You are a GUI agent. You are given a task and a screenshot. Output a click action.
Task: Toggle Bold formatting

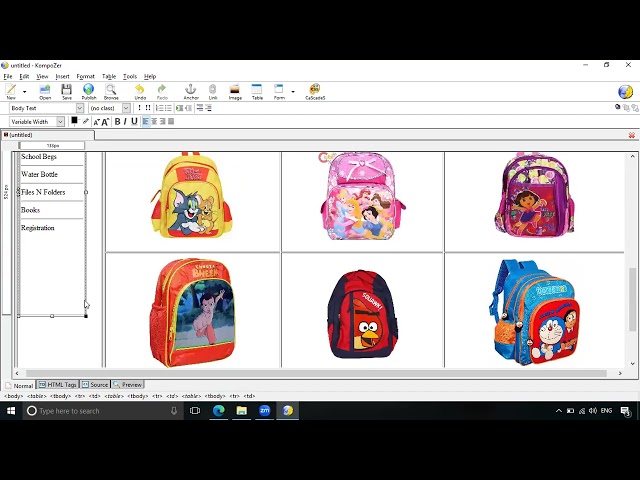coord(118,122)
